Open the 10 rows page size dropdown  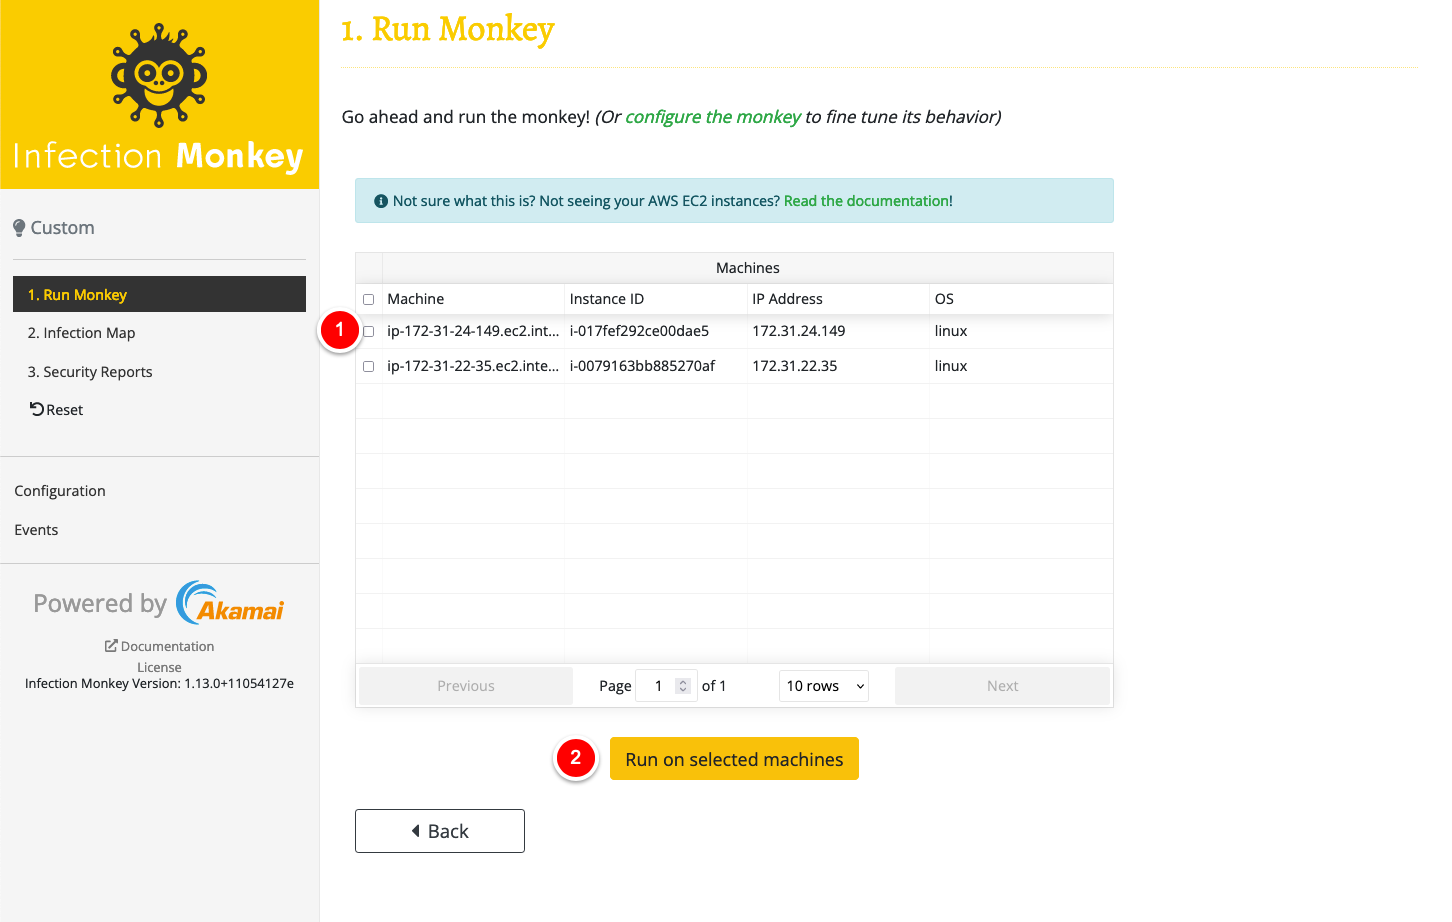tap(823, 686)
